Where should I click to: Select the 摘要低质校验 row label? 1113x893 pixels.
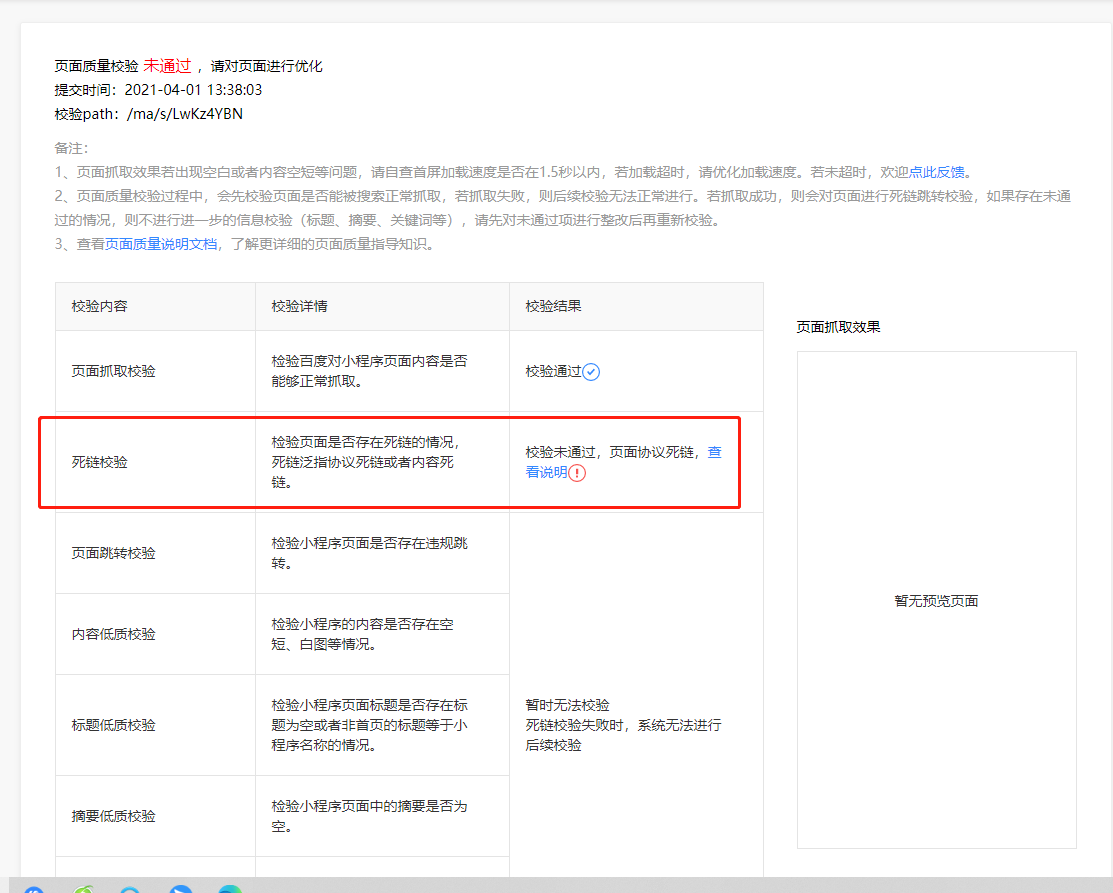114,816
